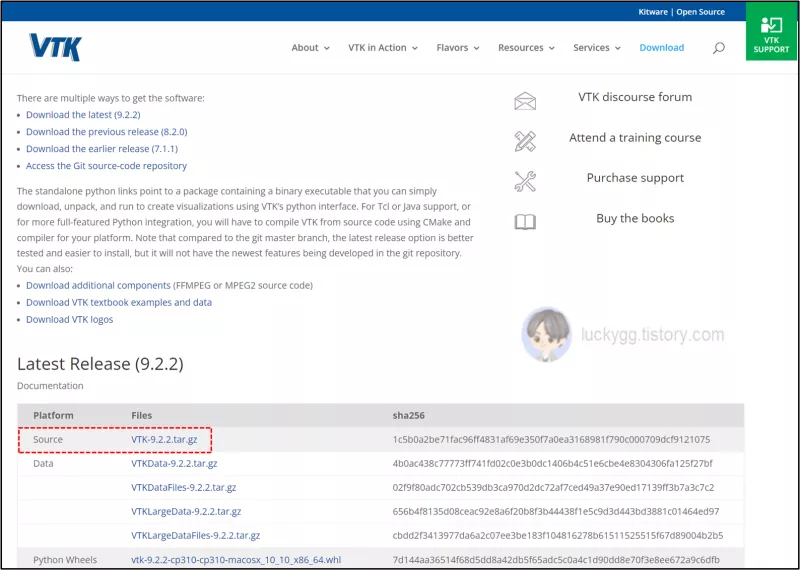
Task: Click the Files column header
Action: pyautogui.click(x=141, y=415)
